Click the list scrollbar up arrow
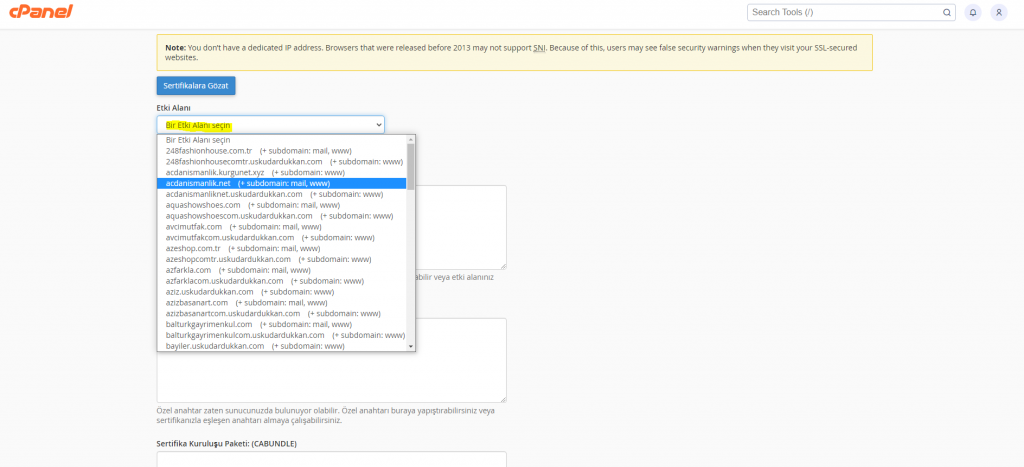Image resolution: width=1024 pixels, height=467 pixels. point(411,139)
